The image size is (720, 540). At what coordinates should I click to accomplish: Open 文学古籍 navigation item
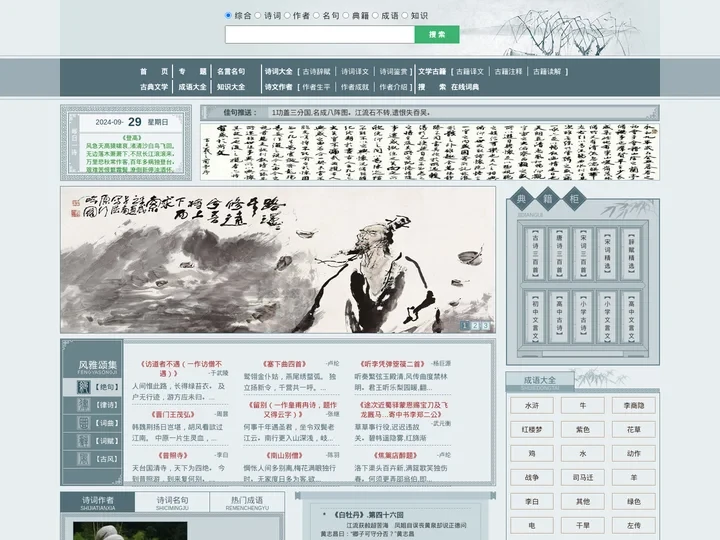(x=432, y=71)
